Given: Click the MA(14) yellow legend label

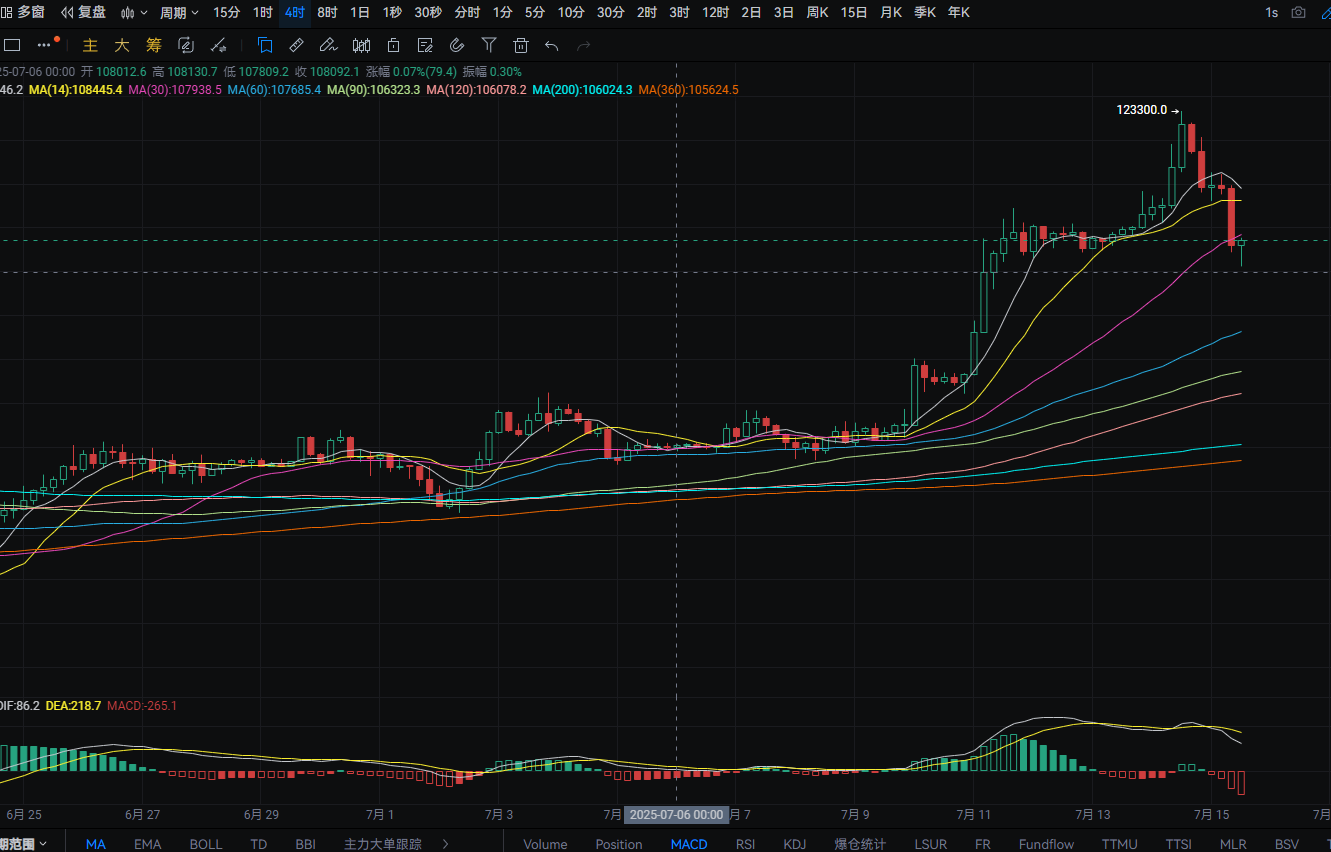Looking at the screenshot, I should 76,89.
